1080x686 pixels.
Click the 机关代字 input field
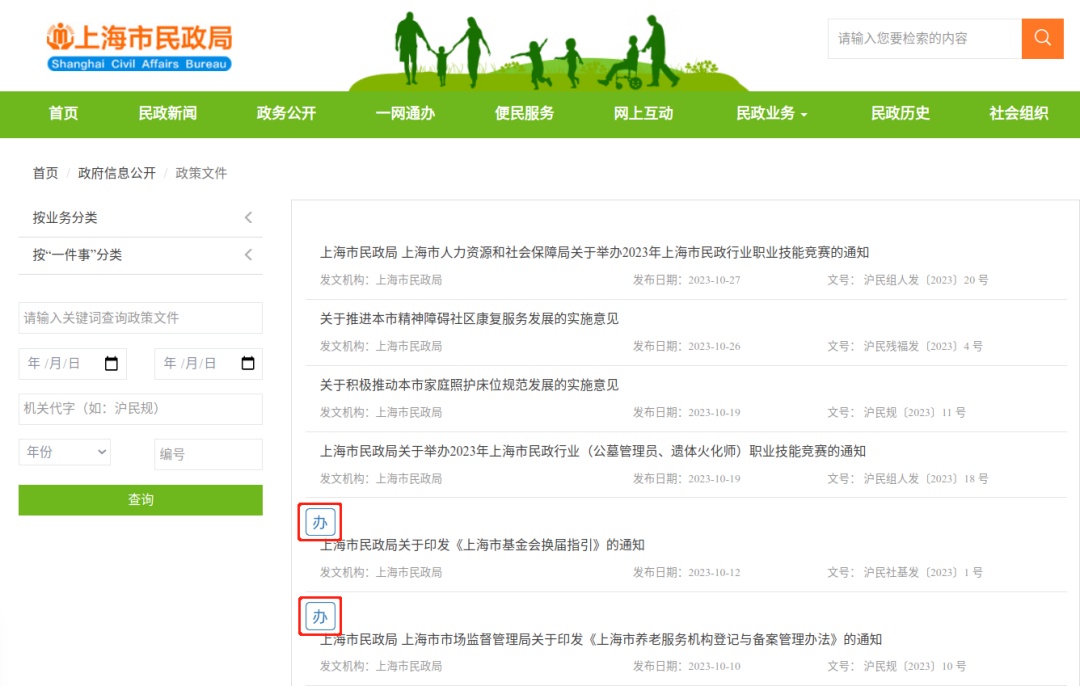coord(140,409)
